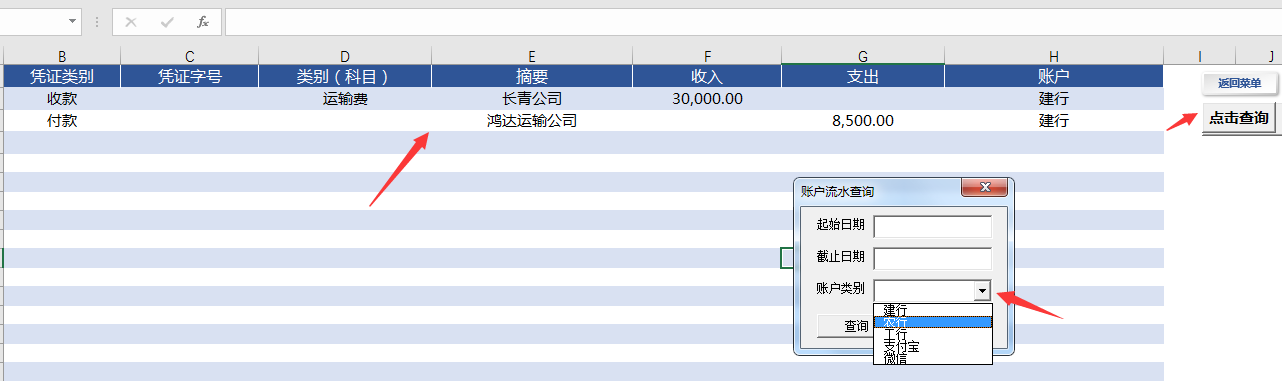This screenshot has height=381, width=1282.
Task: Click the 付款 cell
Action: (x=62, y=120)
